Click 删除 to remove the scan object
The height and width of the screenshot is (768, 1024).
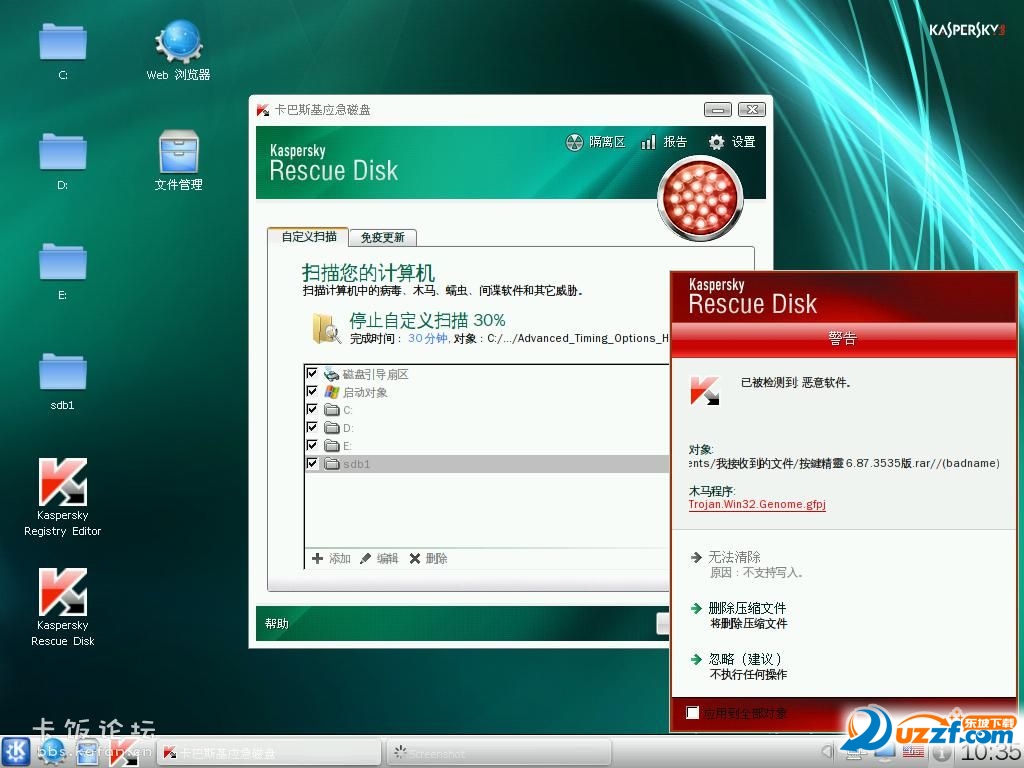coord(428,558)
